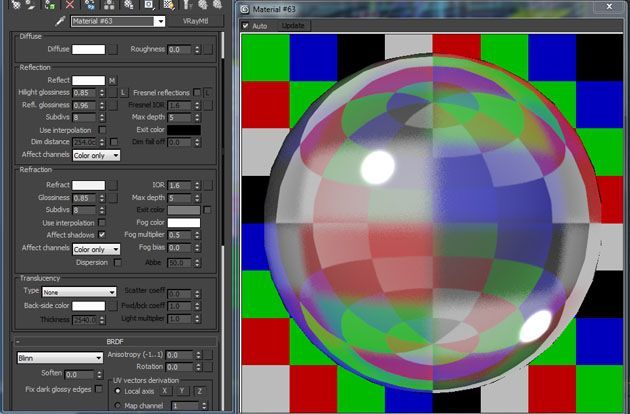
Task: Click the red X Reset Map icon
Action: pos(70,4)
